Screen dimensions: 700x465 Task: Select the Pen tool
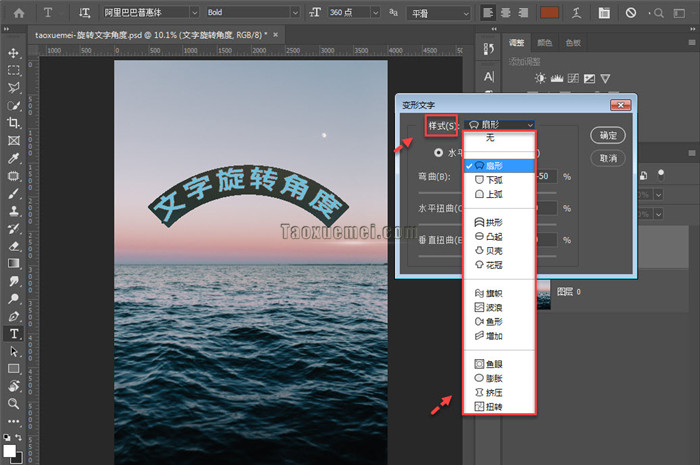(13, 316)
